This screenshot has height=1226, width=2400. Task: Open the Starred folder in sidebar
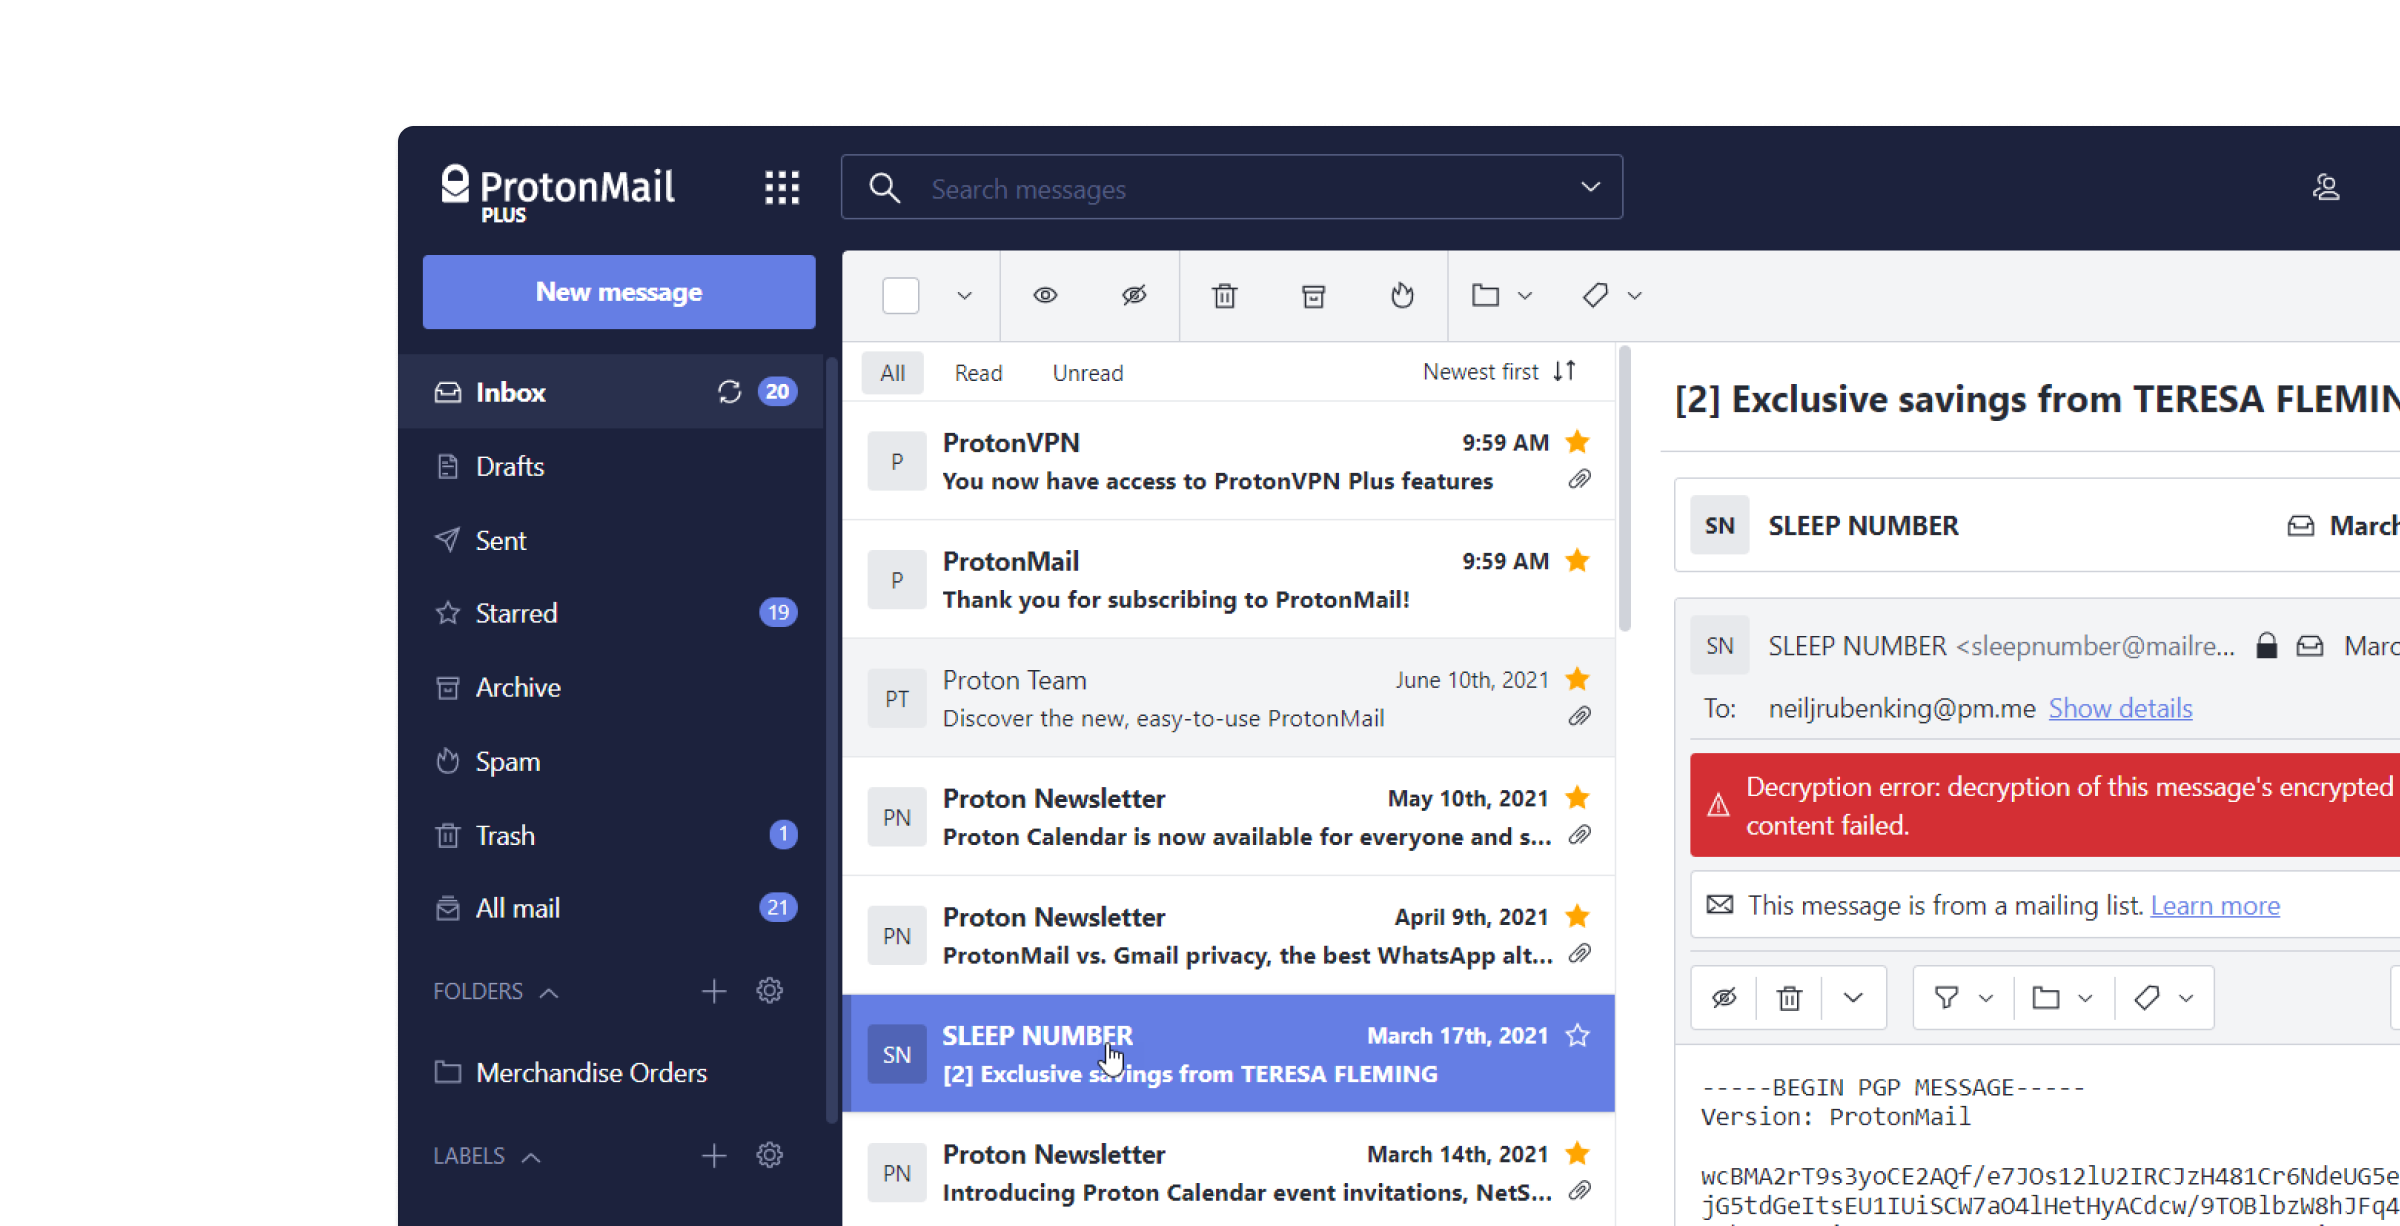516,613
